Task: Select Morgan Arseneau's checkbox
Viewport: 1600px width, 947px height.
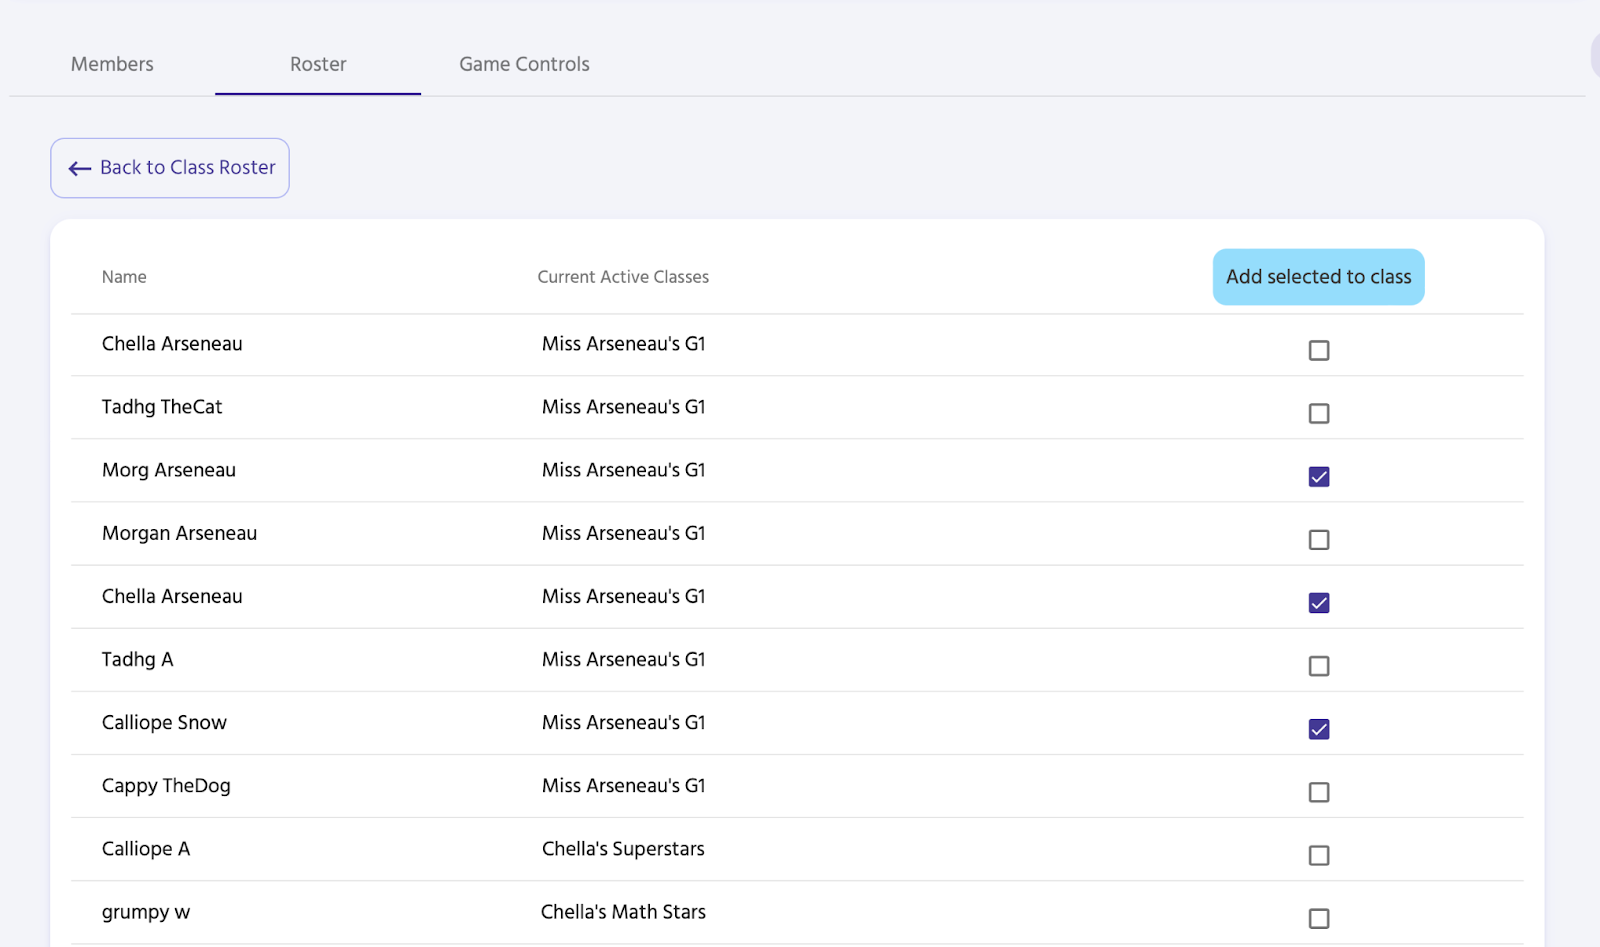Action: pyautogui.click(x=1319, y=540)
